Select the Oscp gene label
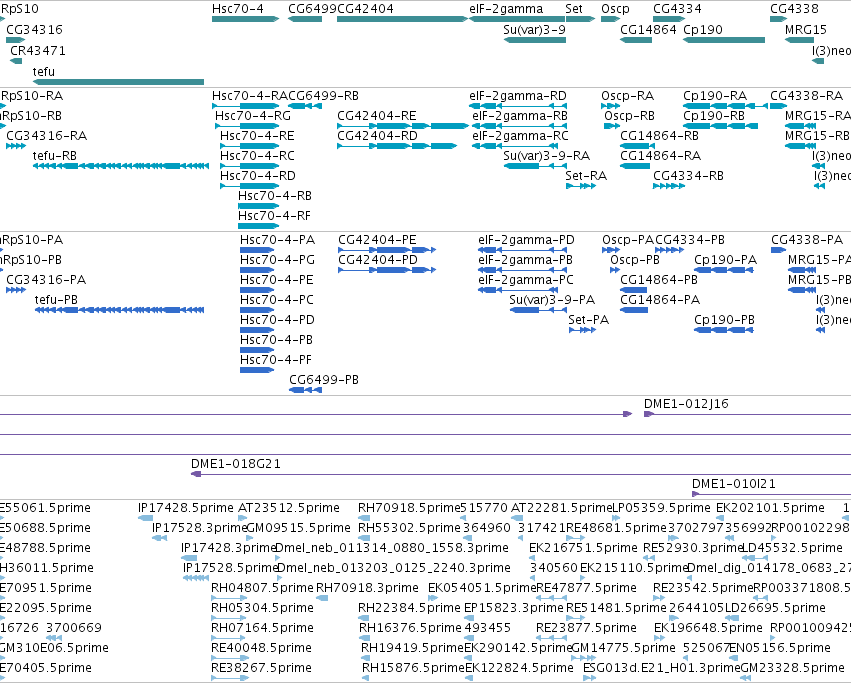The height and width of the screenshot is (683, 851). [615, 9]
